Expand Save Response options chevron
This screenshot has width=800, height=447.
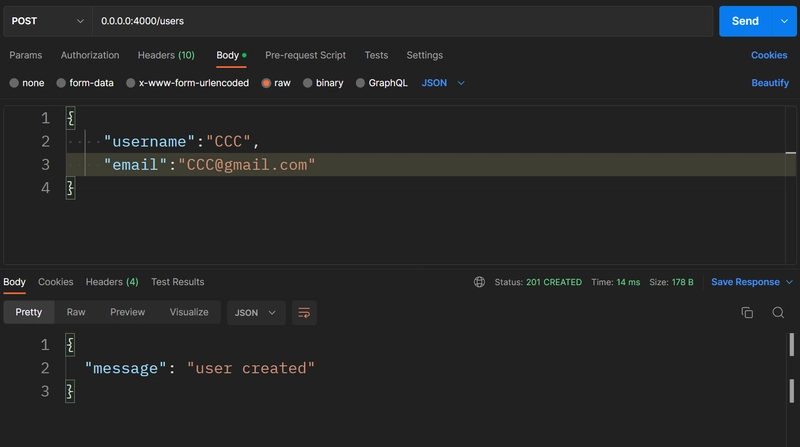tap(789, 282)
